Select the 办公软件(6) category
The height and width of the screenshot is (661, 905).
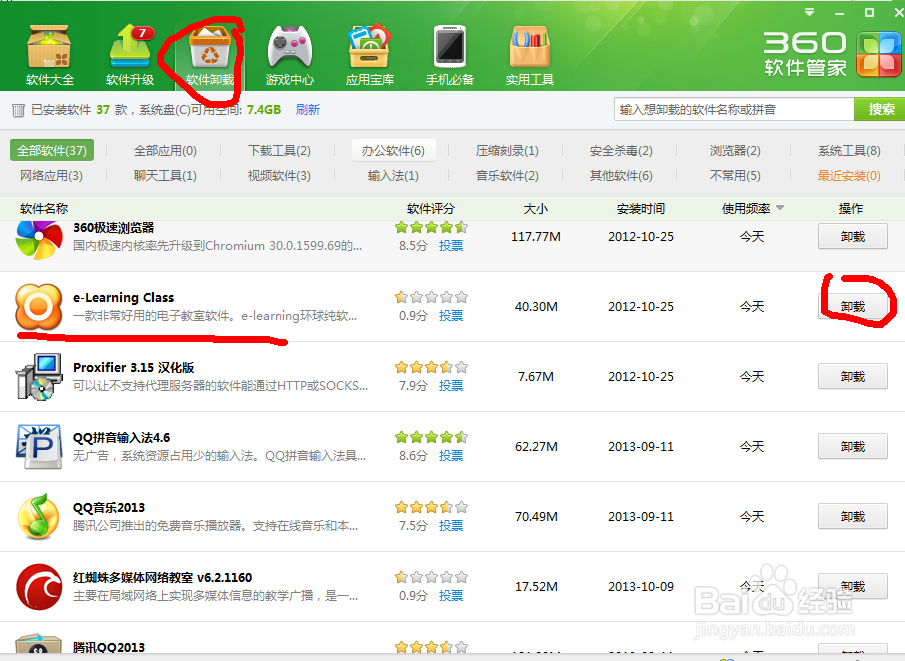tap(393, 151)
